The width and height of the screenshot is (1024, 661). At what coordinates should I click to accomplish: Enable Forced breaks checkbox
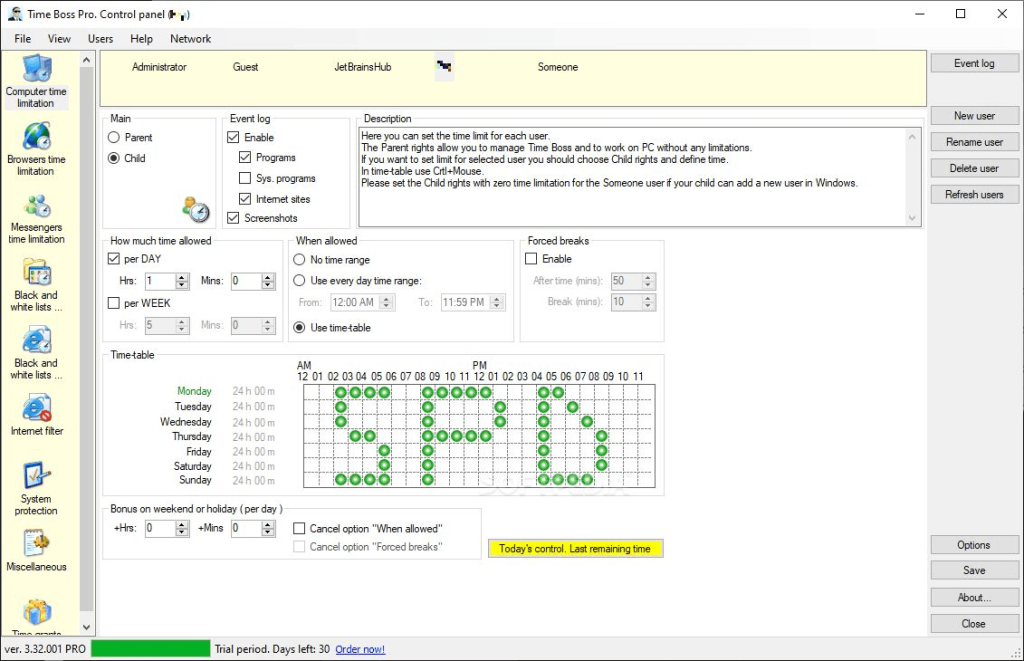(531, 259)
